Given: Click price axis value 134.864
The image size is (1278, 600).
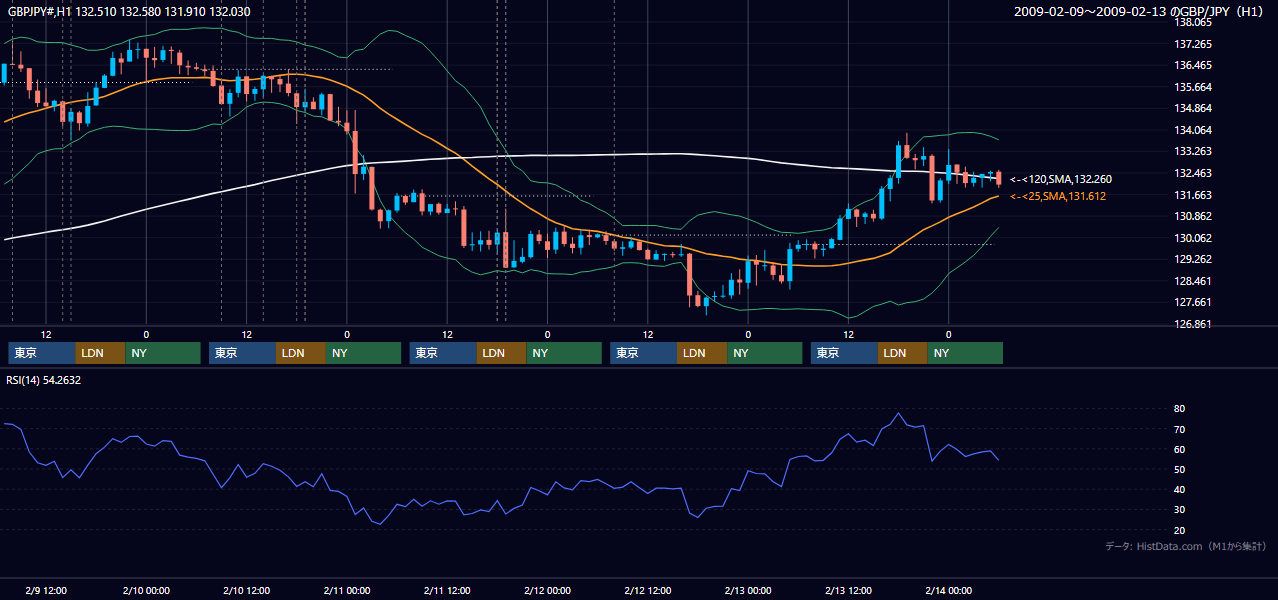Looking at the screenshot, I should (x=1194, y=108).
